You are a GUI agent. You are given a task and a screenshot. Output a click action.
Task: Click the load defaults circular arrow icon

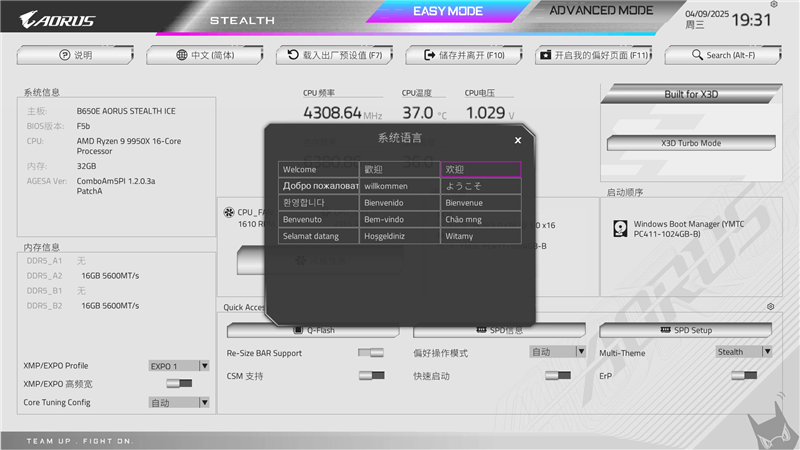(293, 55)
